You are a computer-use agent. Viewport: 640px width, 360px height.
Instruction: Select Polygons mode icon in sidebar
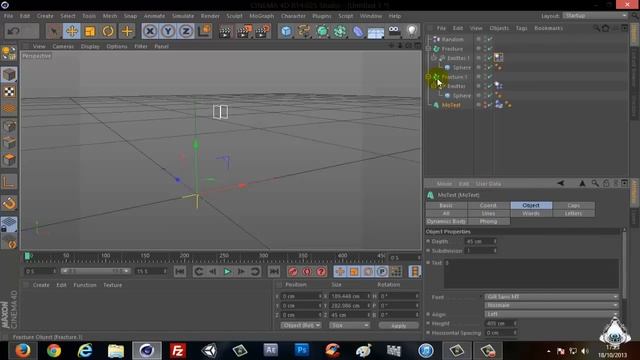tap(9, 160)
